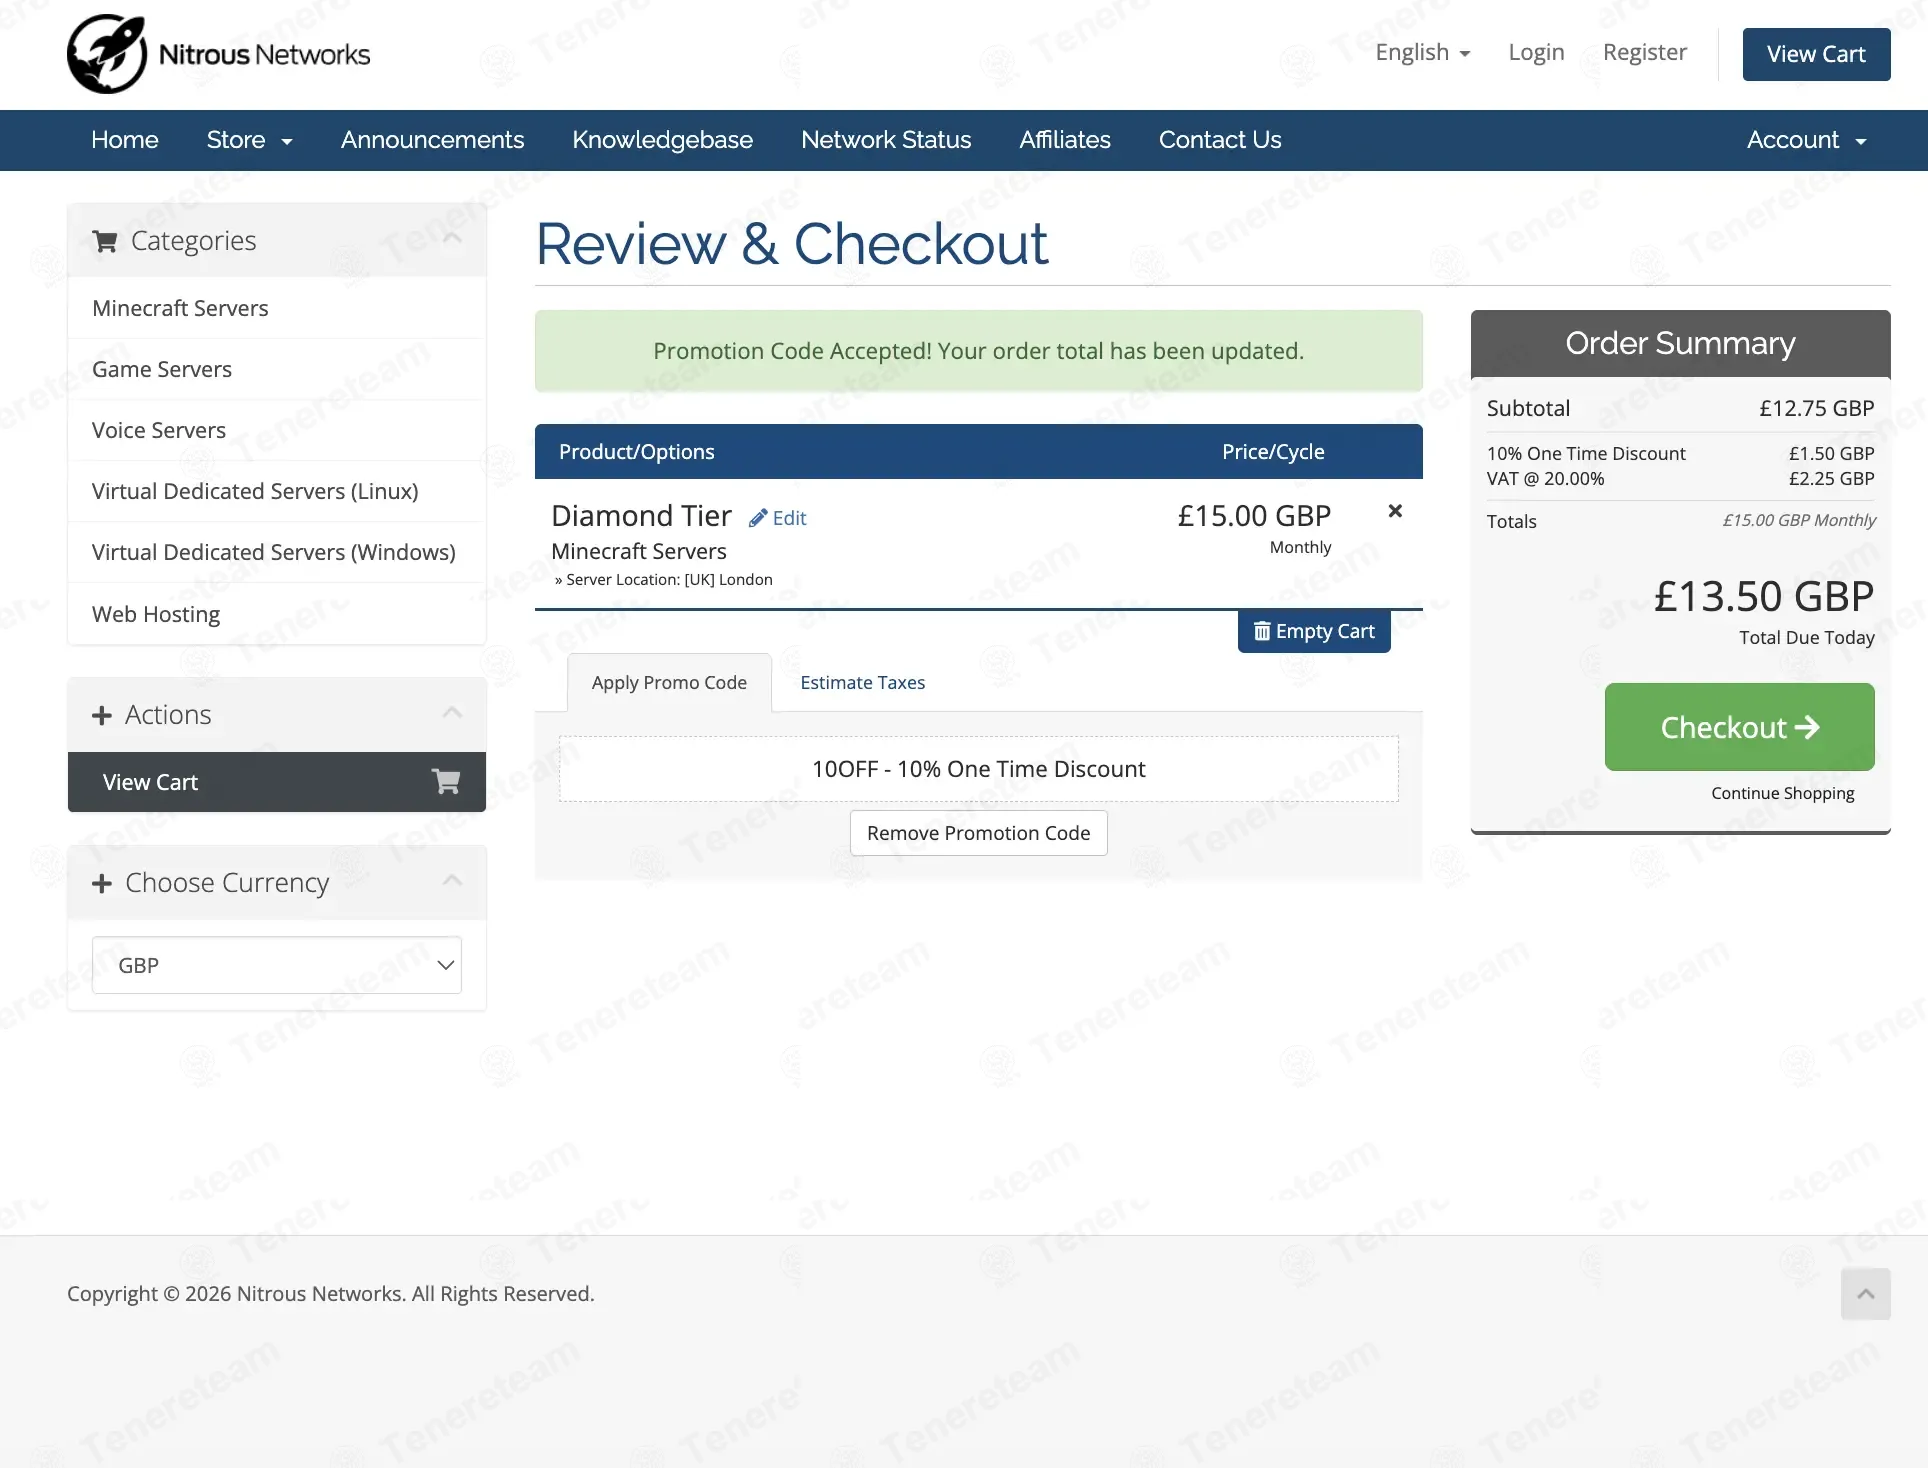1928x1468 pixels.
Task: Open the GBP currency dropdown
Action: (277, 965)
